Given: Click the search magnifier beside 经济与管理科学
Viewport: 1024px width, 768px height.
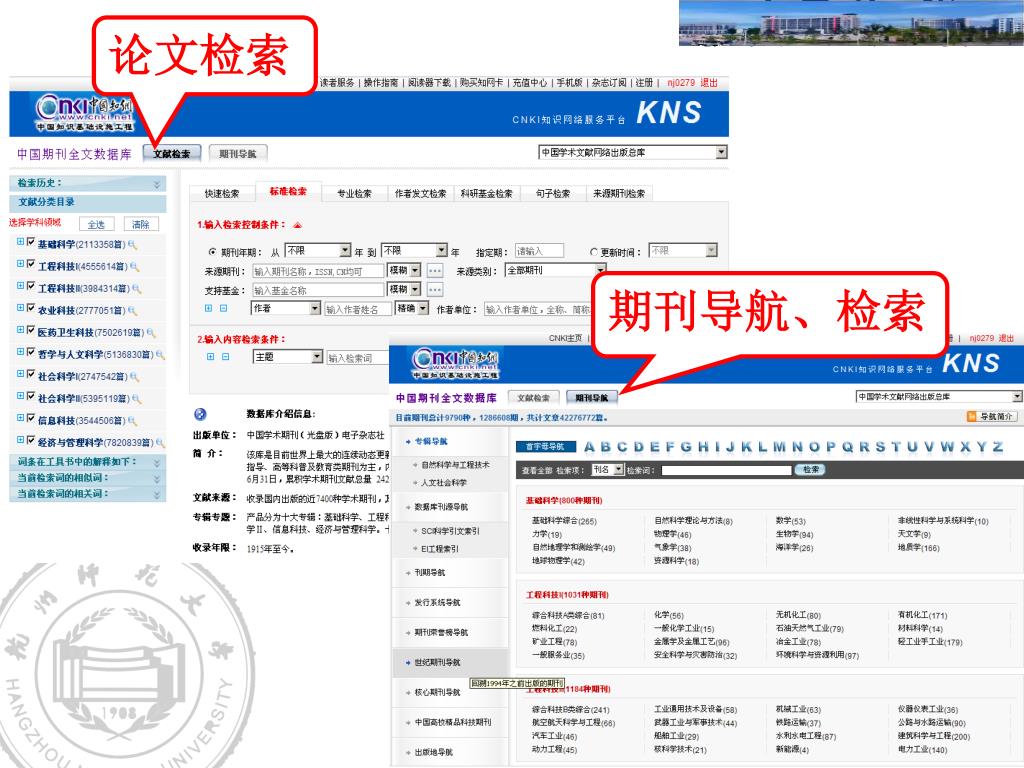Looking at the screenshot, I should pos(160,442).
